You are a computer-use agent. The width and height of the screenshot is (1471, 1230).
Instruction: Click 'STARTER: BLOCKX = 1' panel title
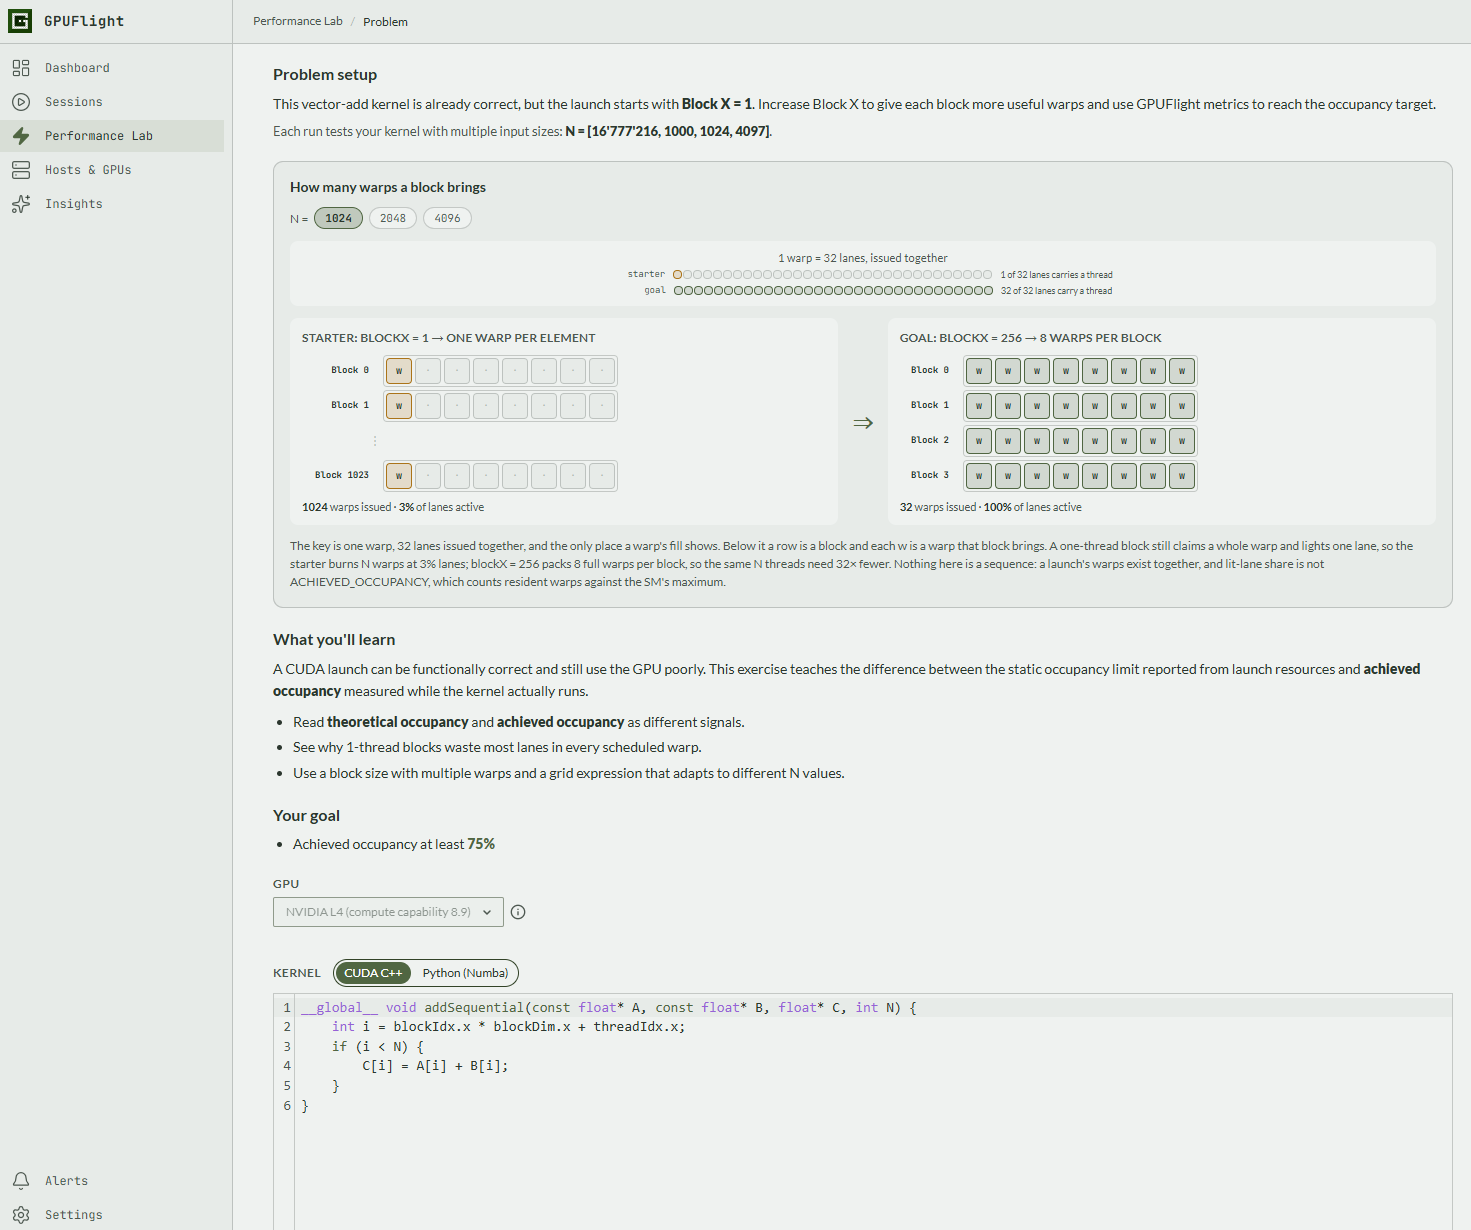(448, 338)
